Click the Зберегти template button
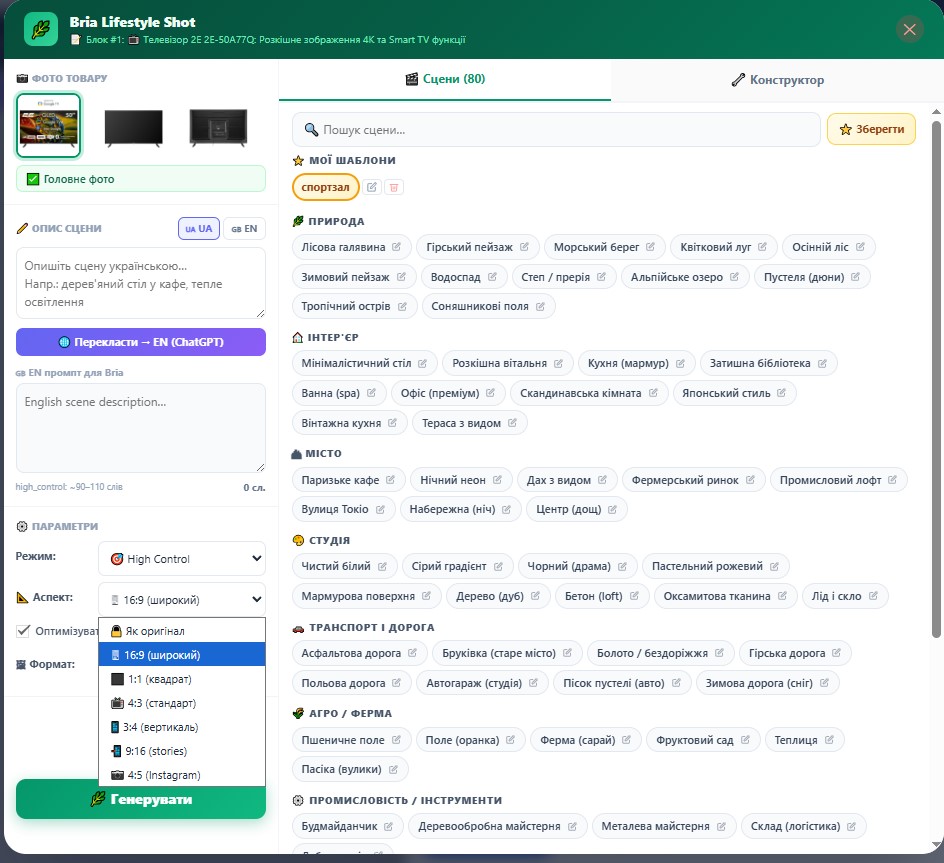This screenshot has width=944, height=863. pos(871,129)
